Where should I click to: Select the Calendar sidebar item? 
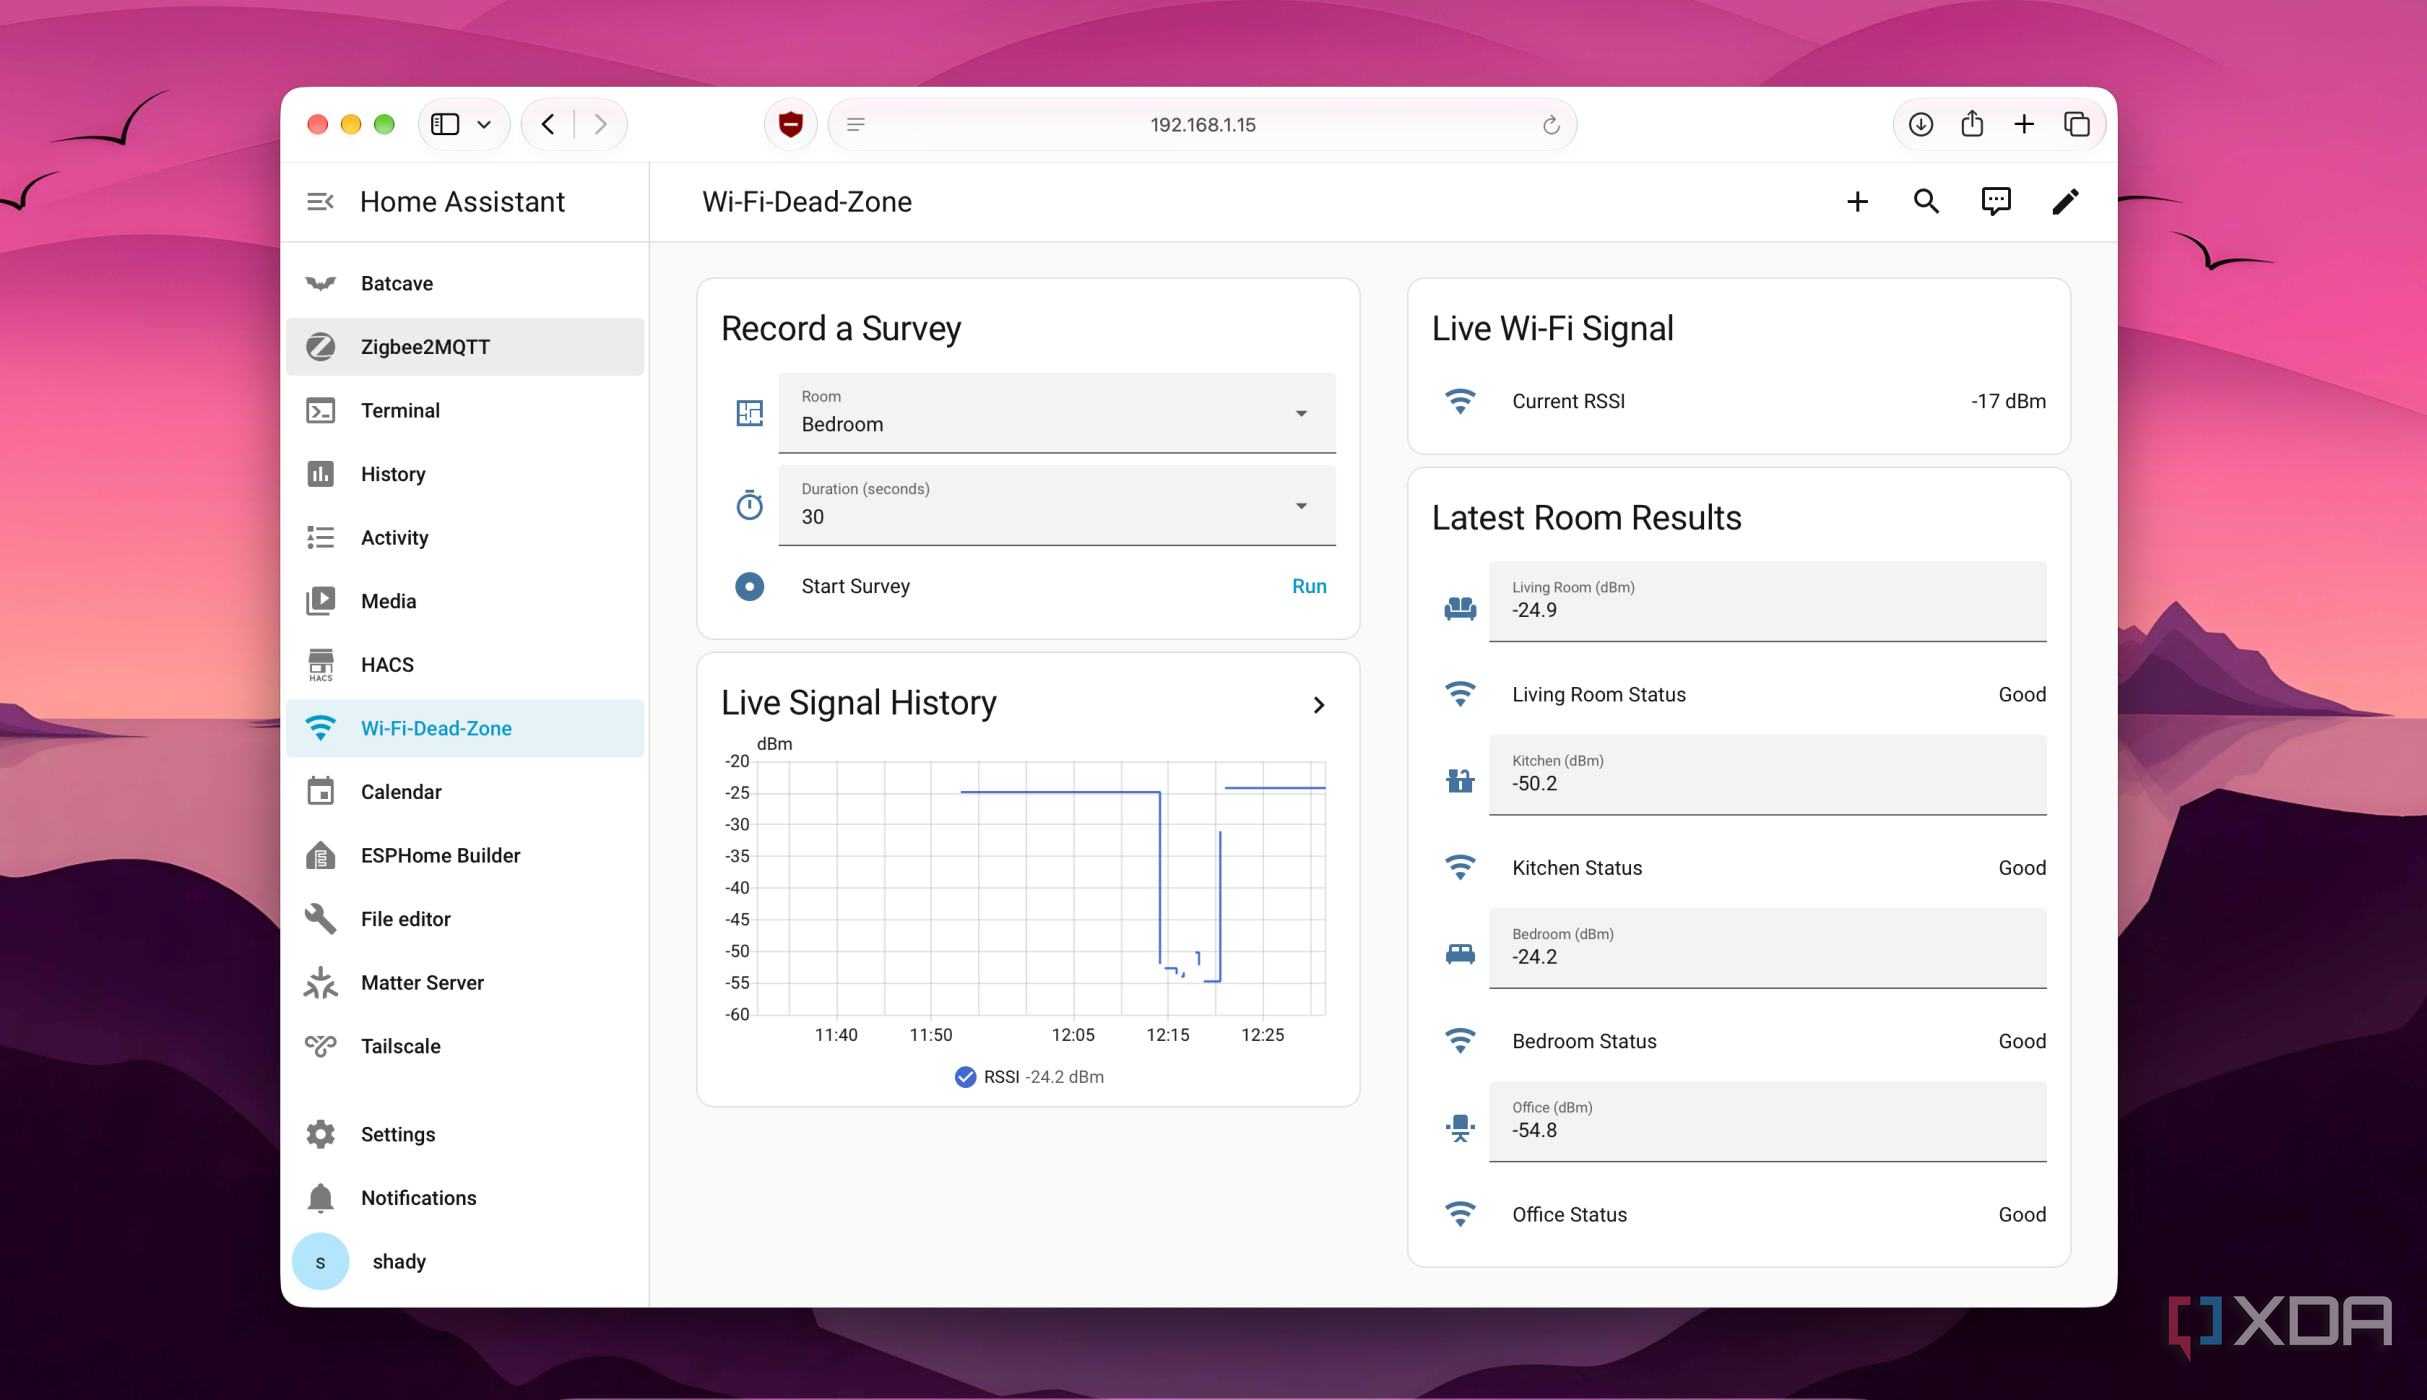click(x=465, y=792)
